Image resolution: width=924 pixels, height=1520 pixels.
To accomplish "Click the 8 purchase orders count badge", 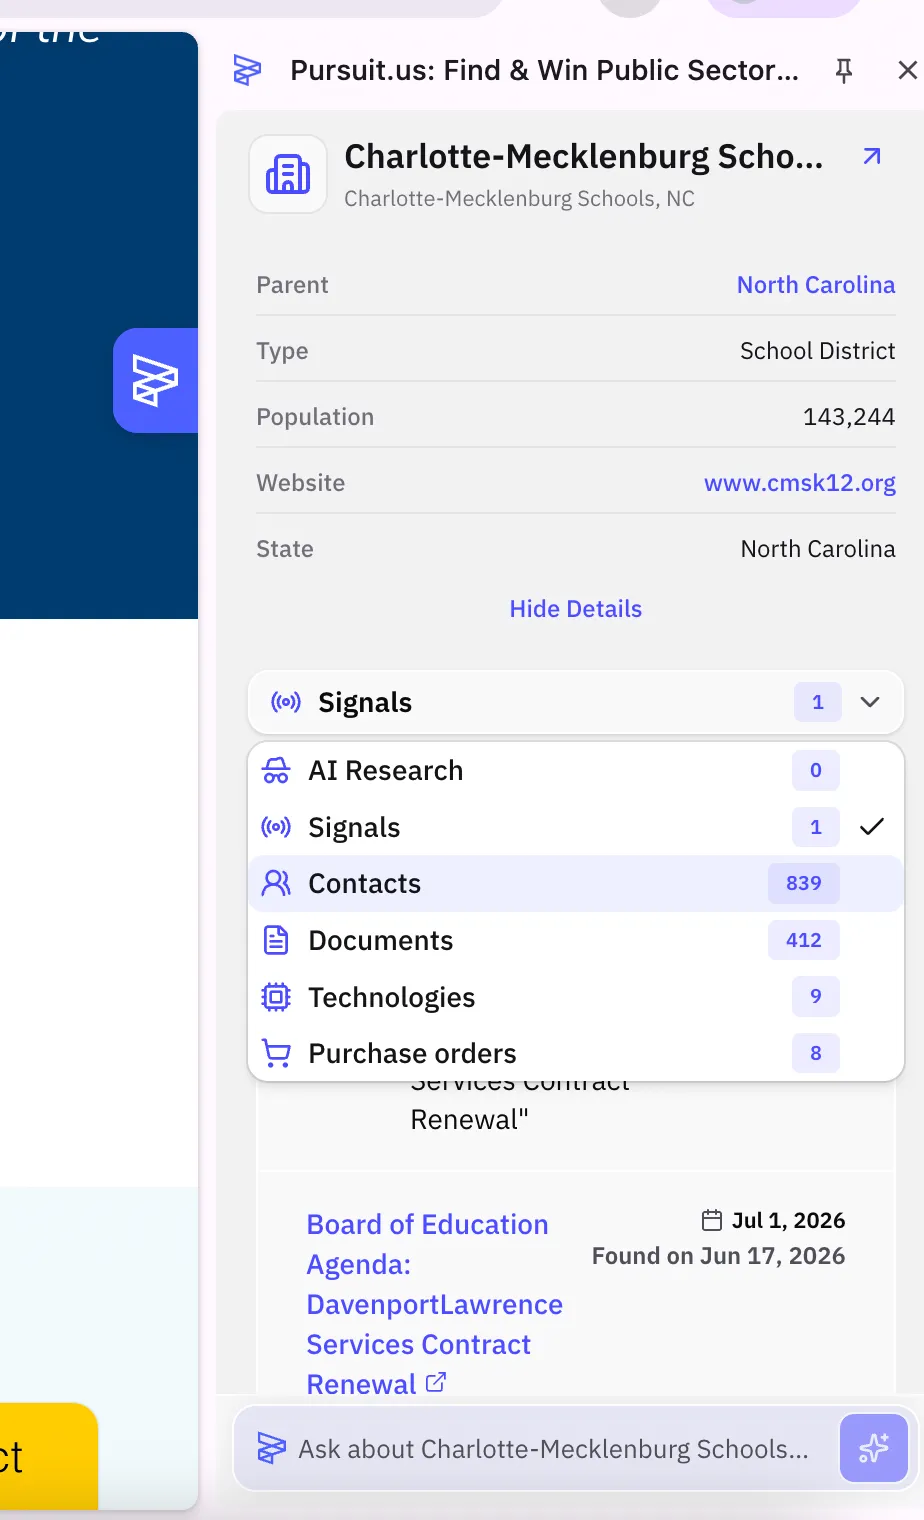I will (816, 1053).
